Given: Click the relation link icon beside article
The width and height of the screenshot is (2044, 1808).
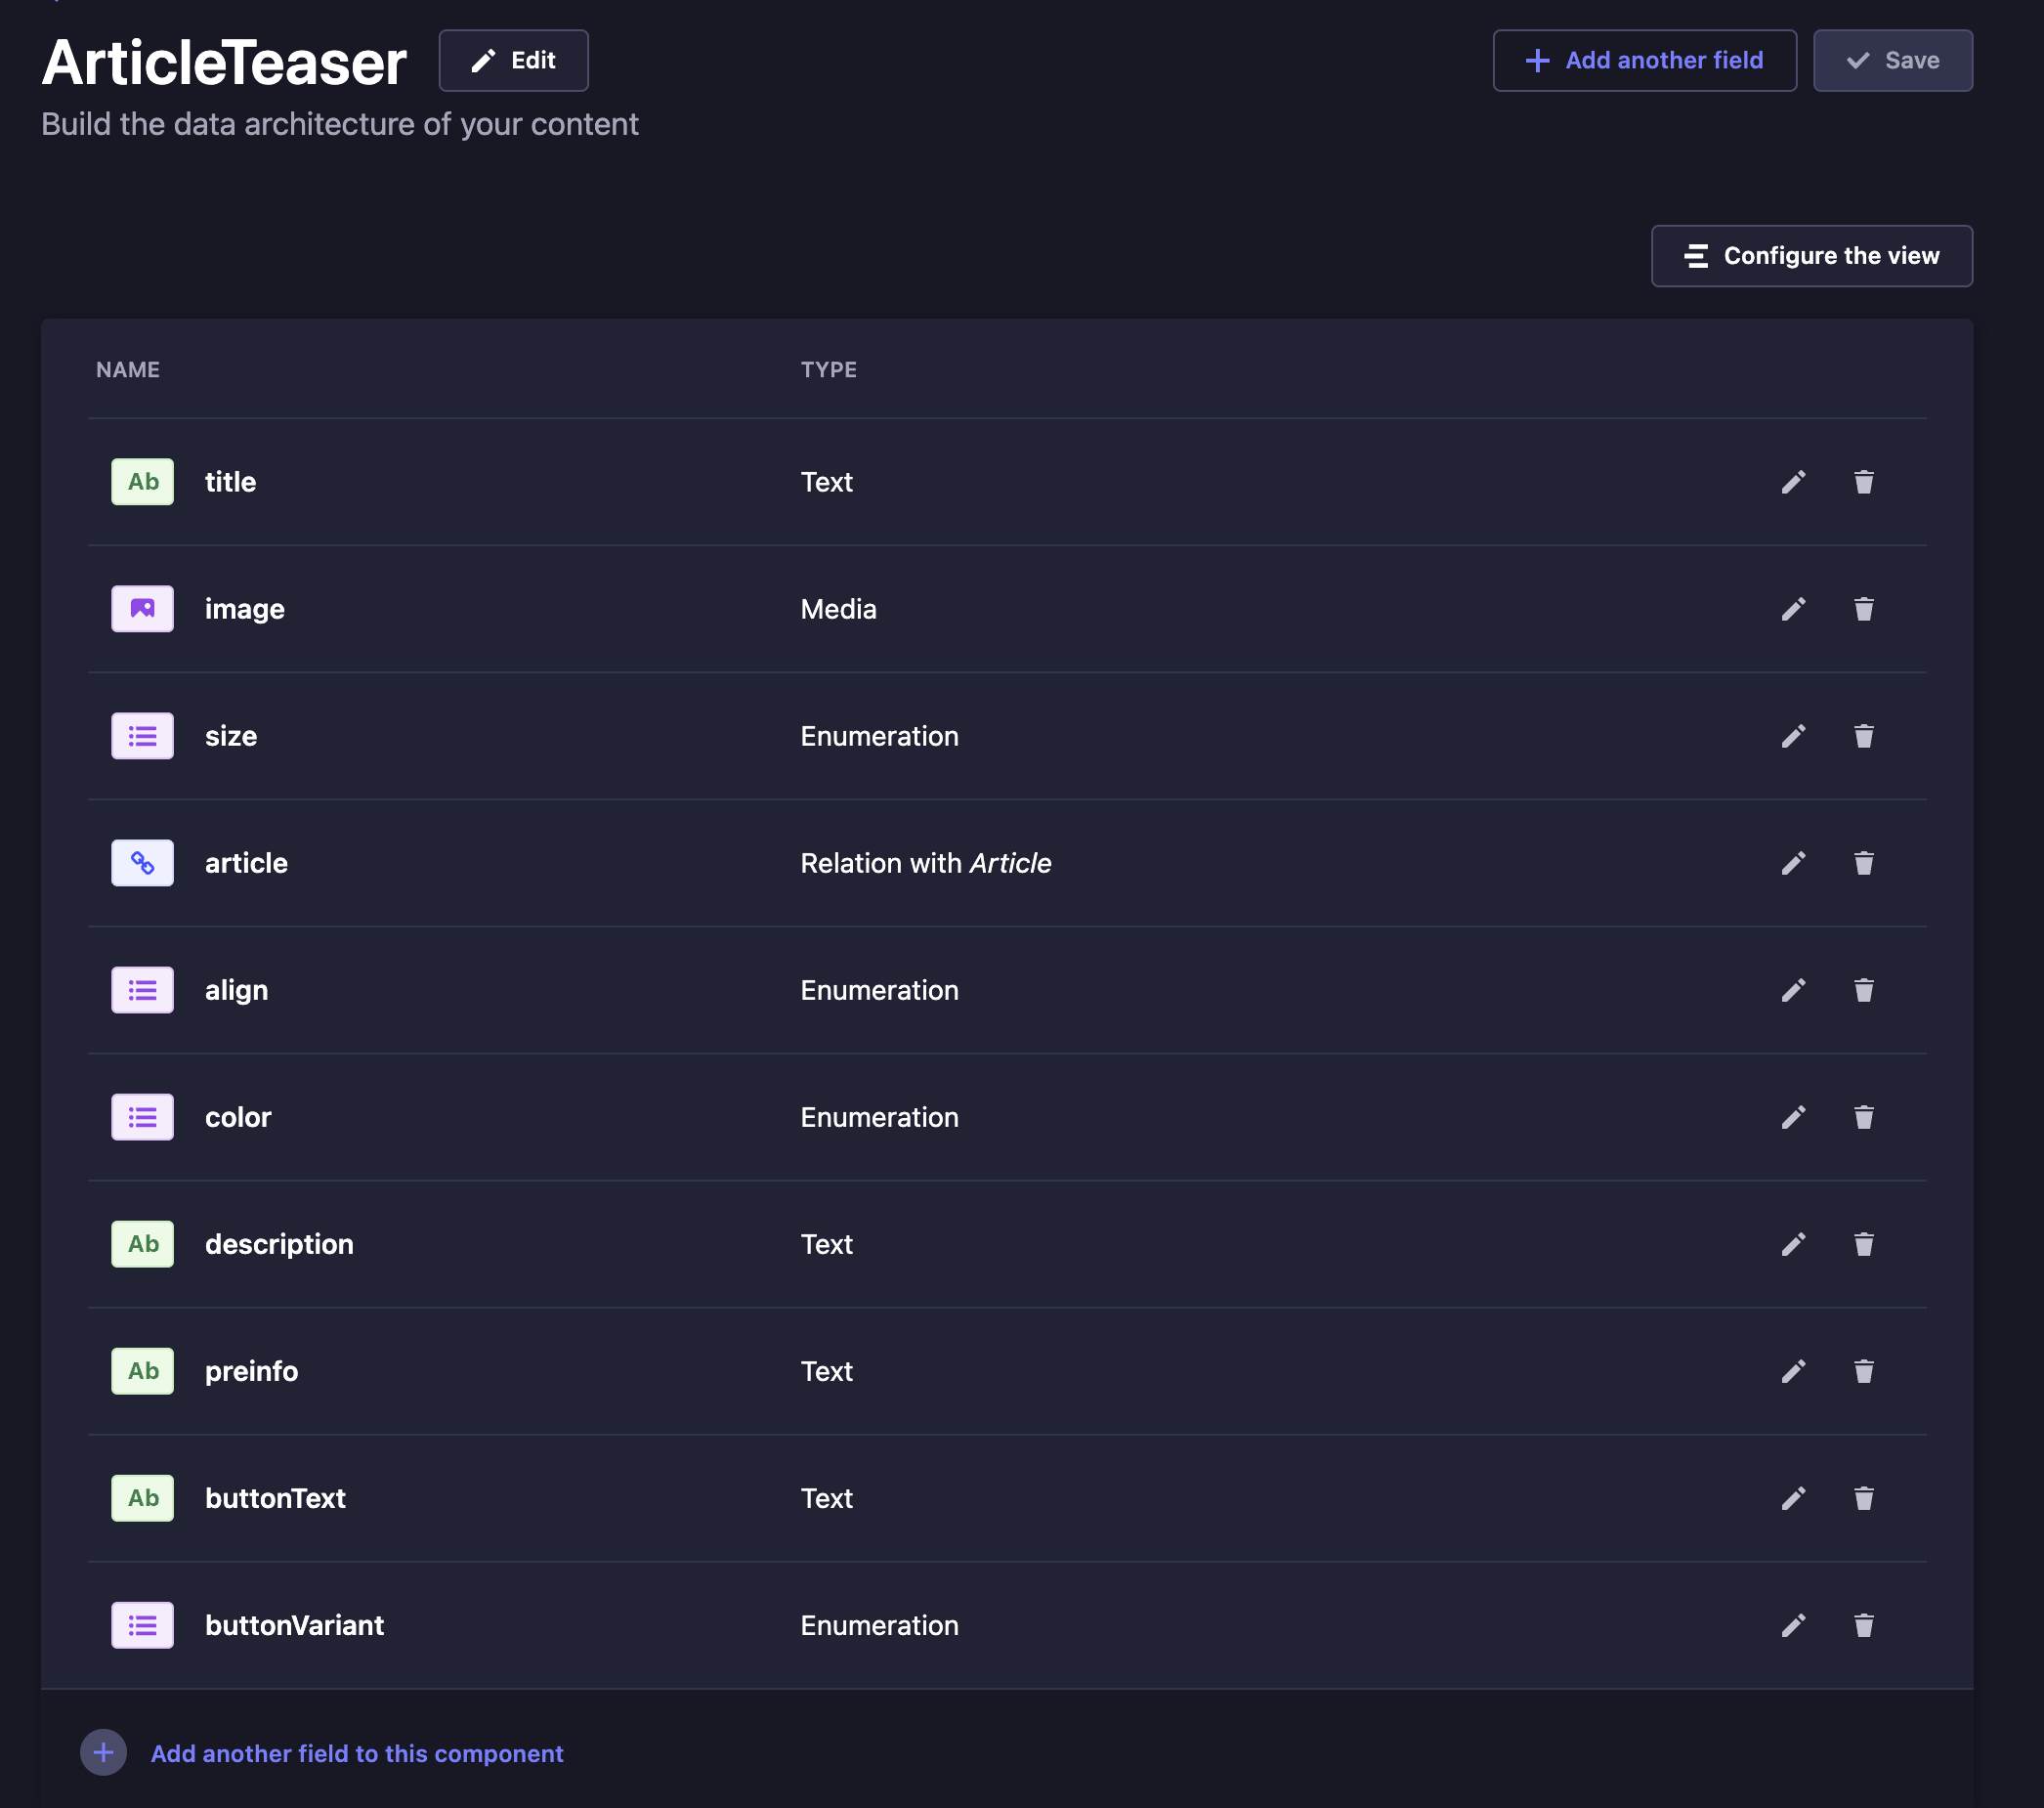Looking at the screenshot, I should pyautogui.click(x=142, y=863).
